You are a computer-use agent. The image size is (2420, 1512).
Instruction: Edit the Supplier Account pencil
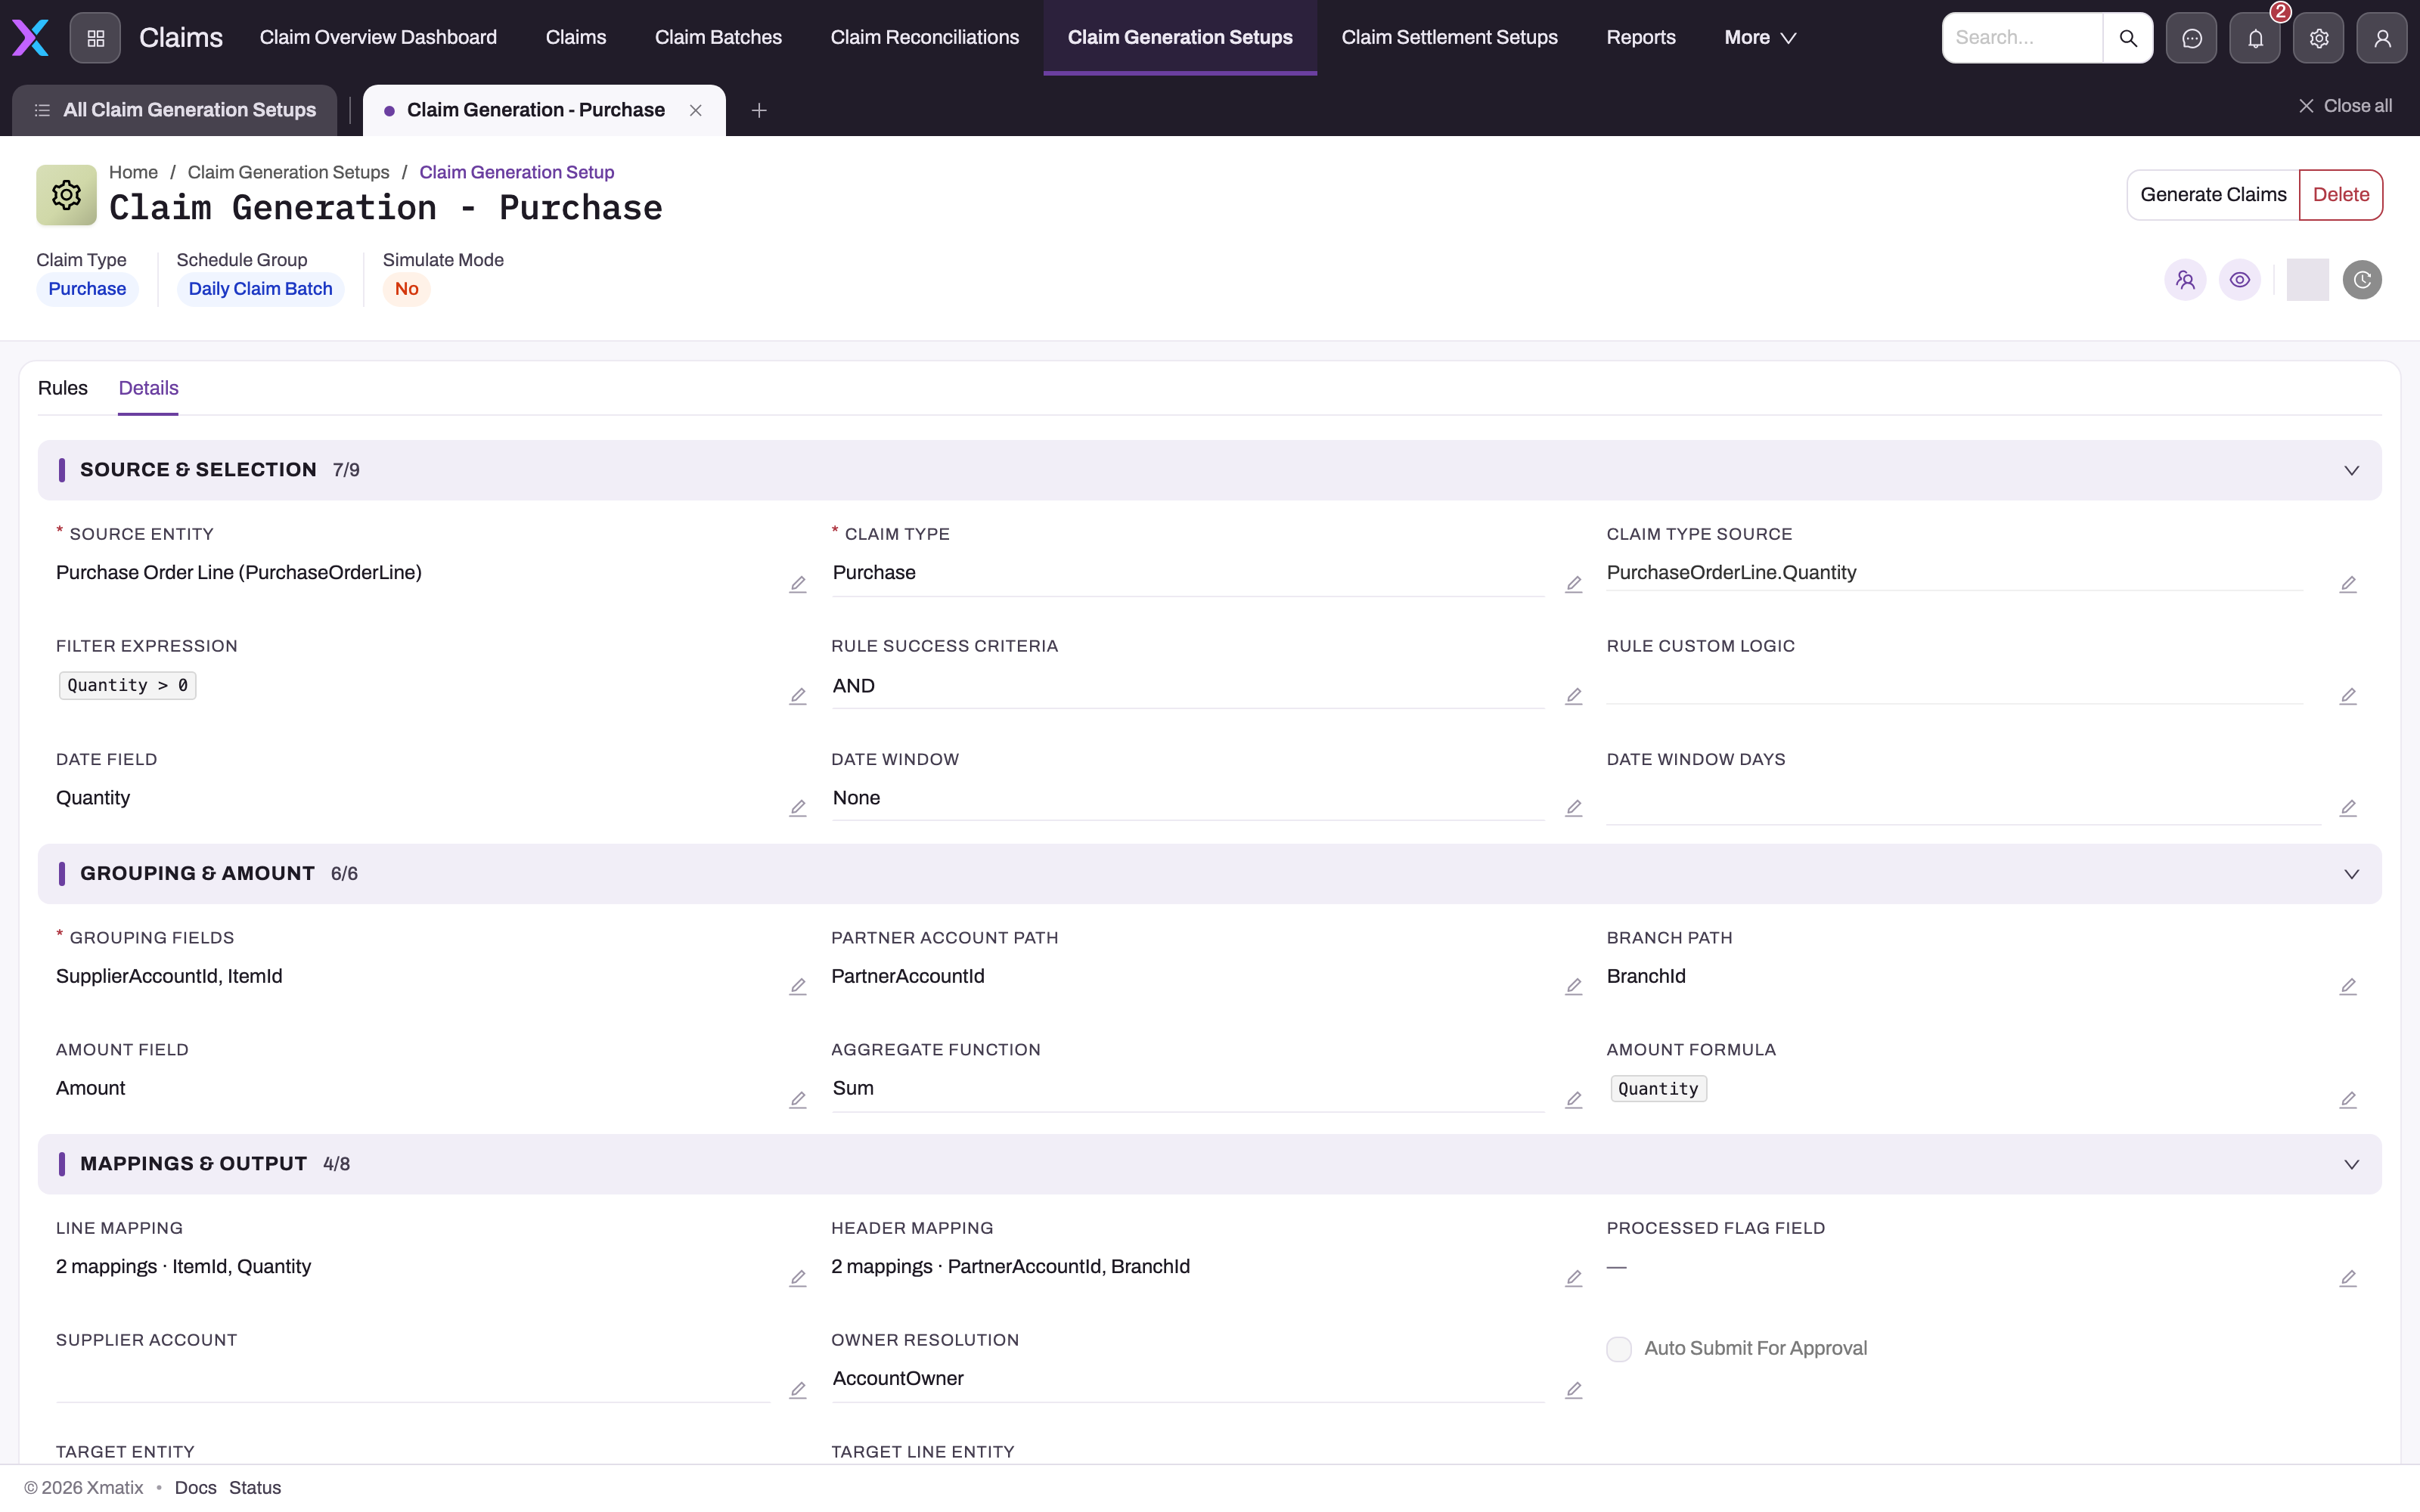pyautogui.click(x=798, y=1391)
